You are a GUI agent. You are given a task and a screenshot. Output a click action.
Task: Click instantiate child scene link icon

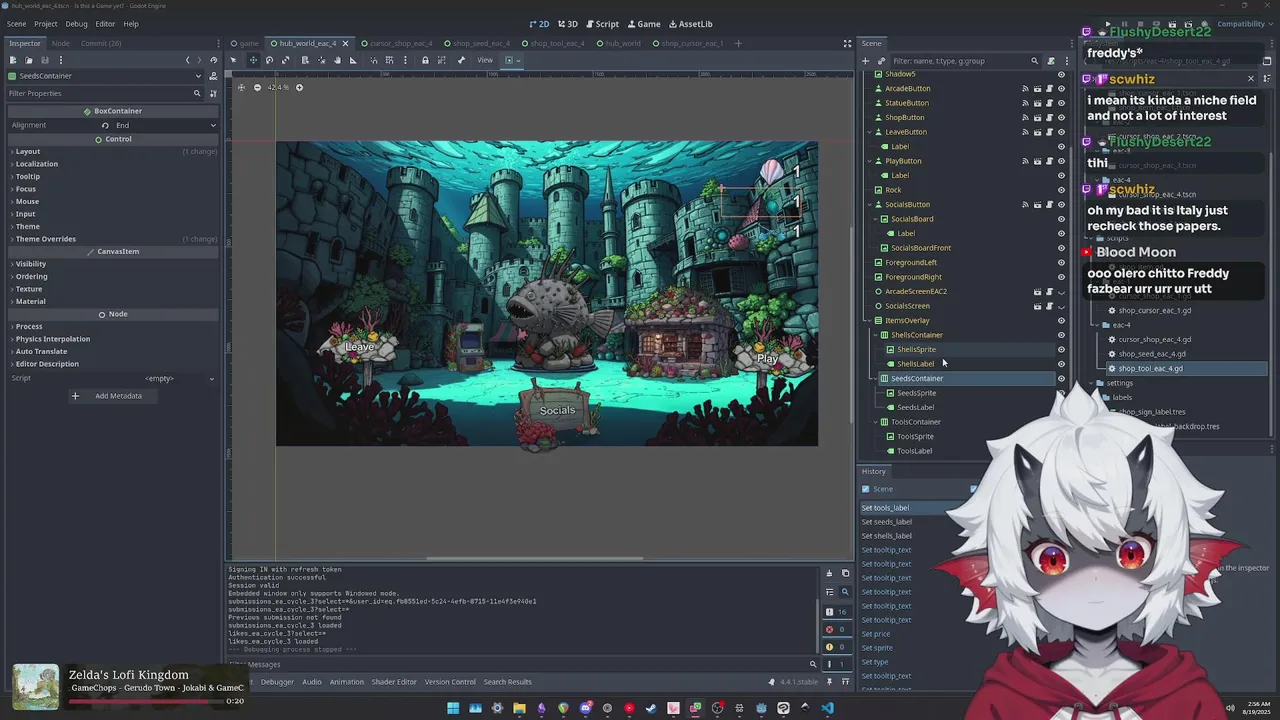pyautogui.click(x=879, y=61)
